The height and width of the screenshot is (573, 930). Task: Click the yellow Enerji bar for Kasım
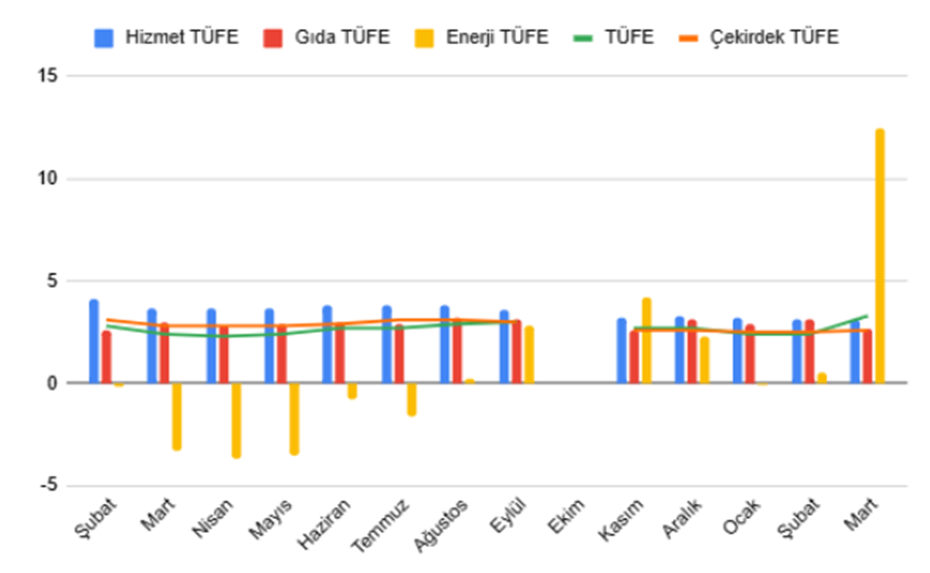pyautogui.click(x=646, y=340)
